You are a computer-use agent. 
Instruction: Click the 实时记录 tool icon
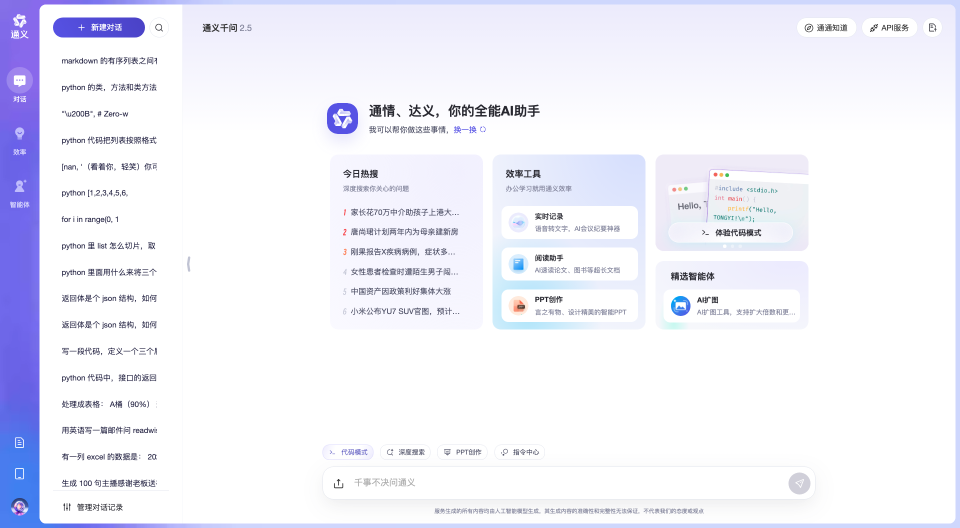(519, 222)
